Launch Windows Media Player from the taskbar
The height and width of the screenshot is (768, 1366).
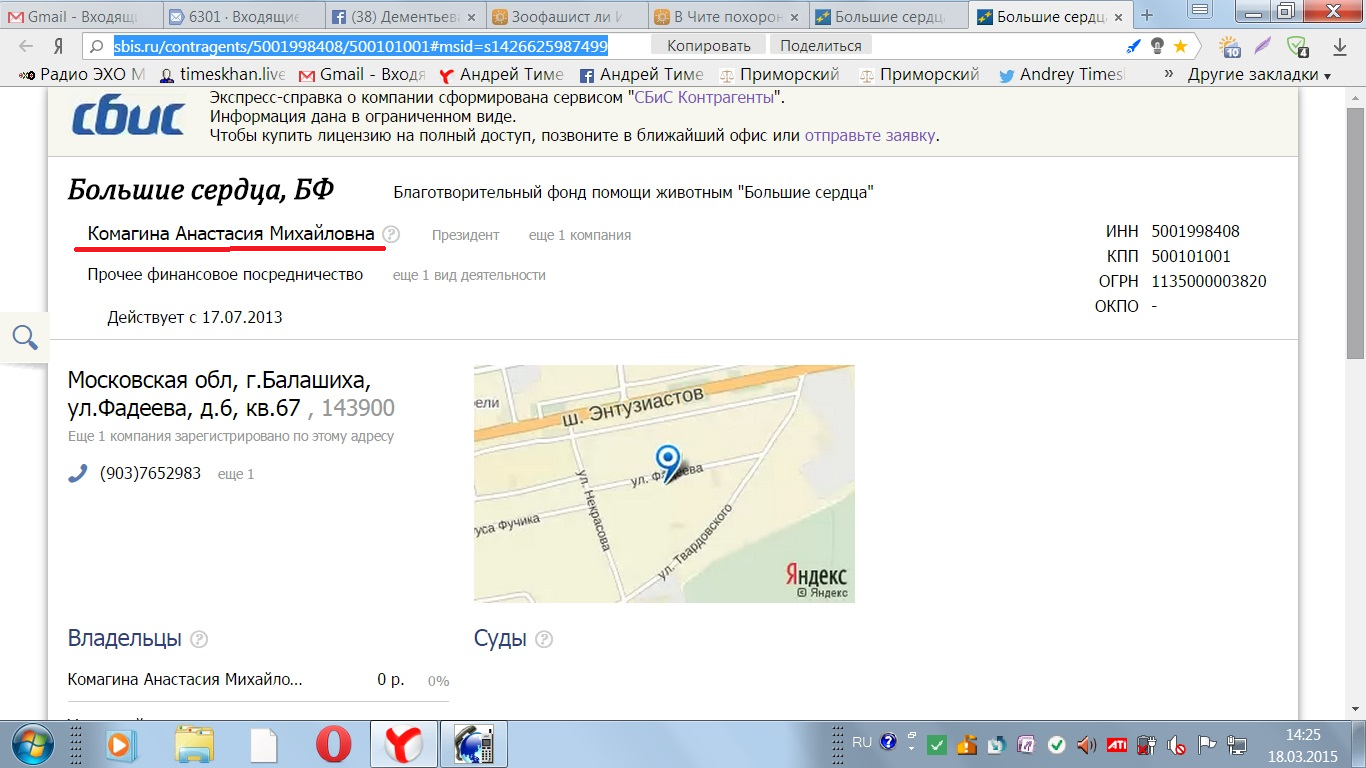tap(120, 744)
